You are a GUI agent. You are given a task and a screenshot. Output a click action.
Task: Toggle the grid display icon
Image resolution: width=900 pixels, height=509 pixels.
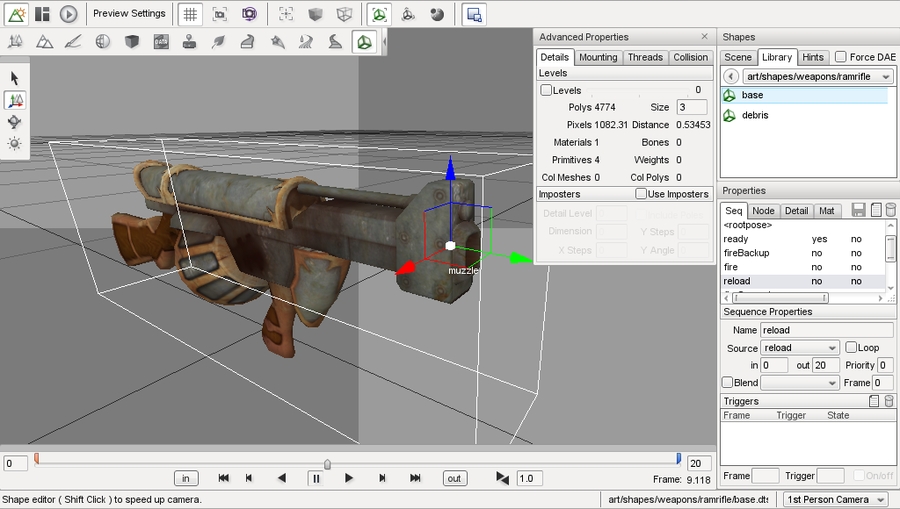[x=192, y=14]
